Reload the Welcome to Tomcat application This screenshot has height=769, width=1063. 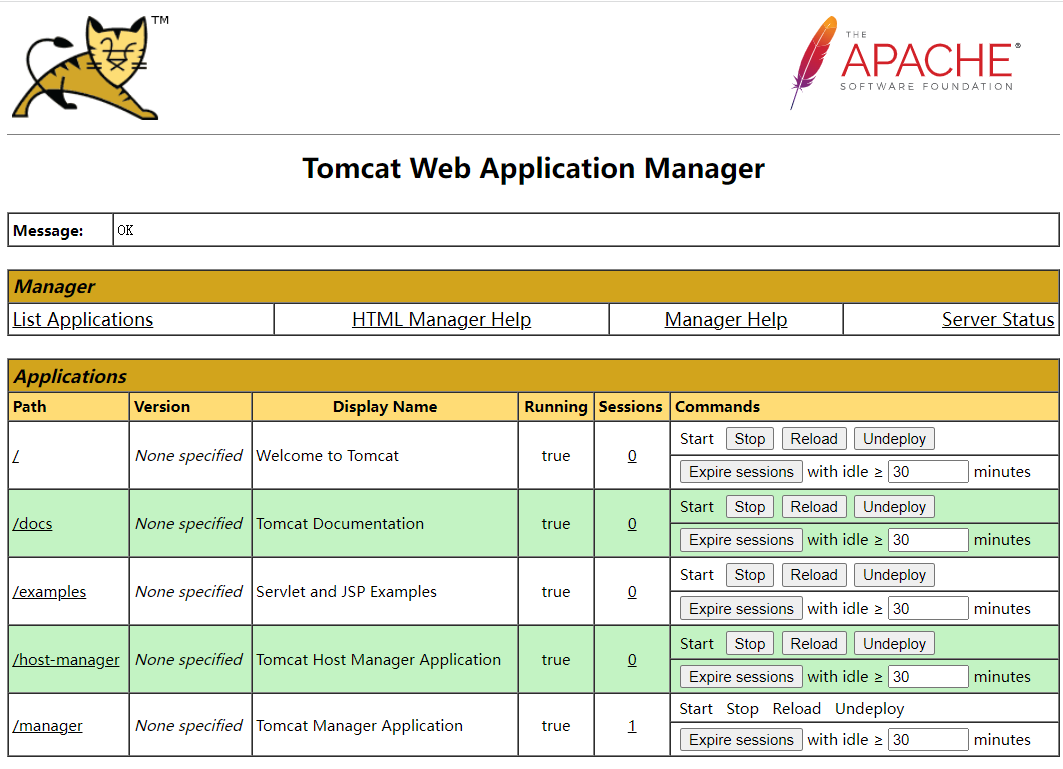[x=814, y=439]
